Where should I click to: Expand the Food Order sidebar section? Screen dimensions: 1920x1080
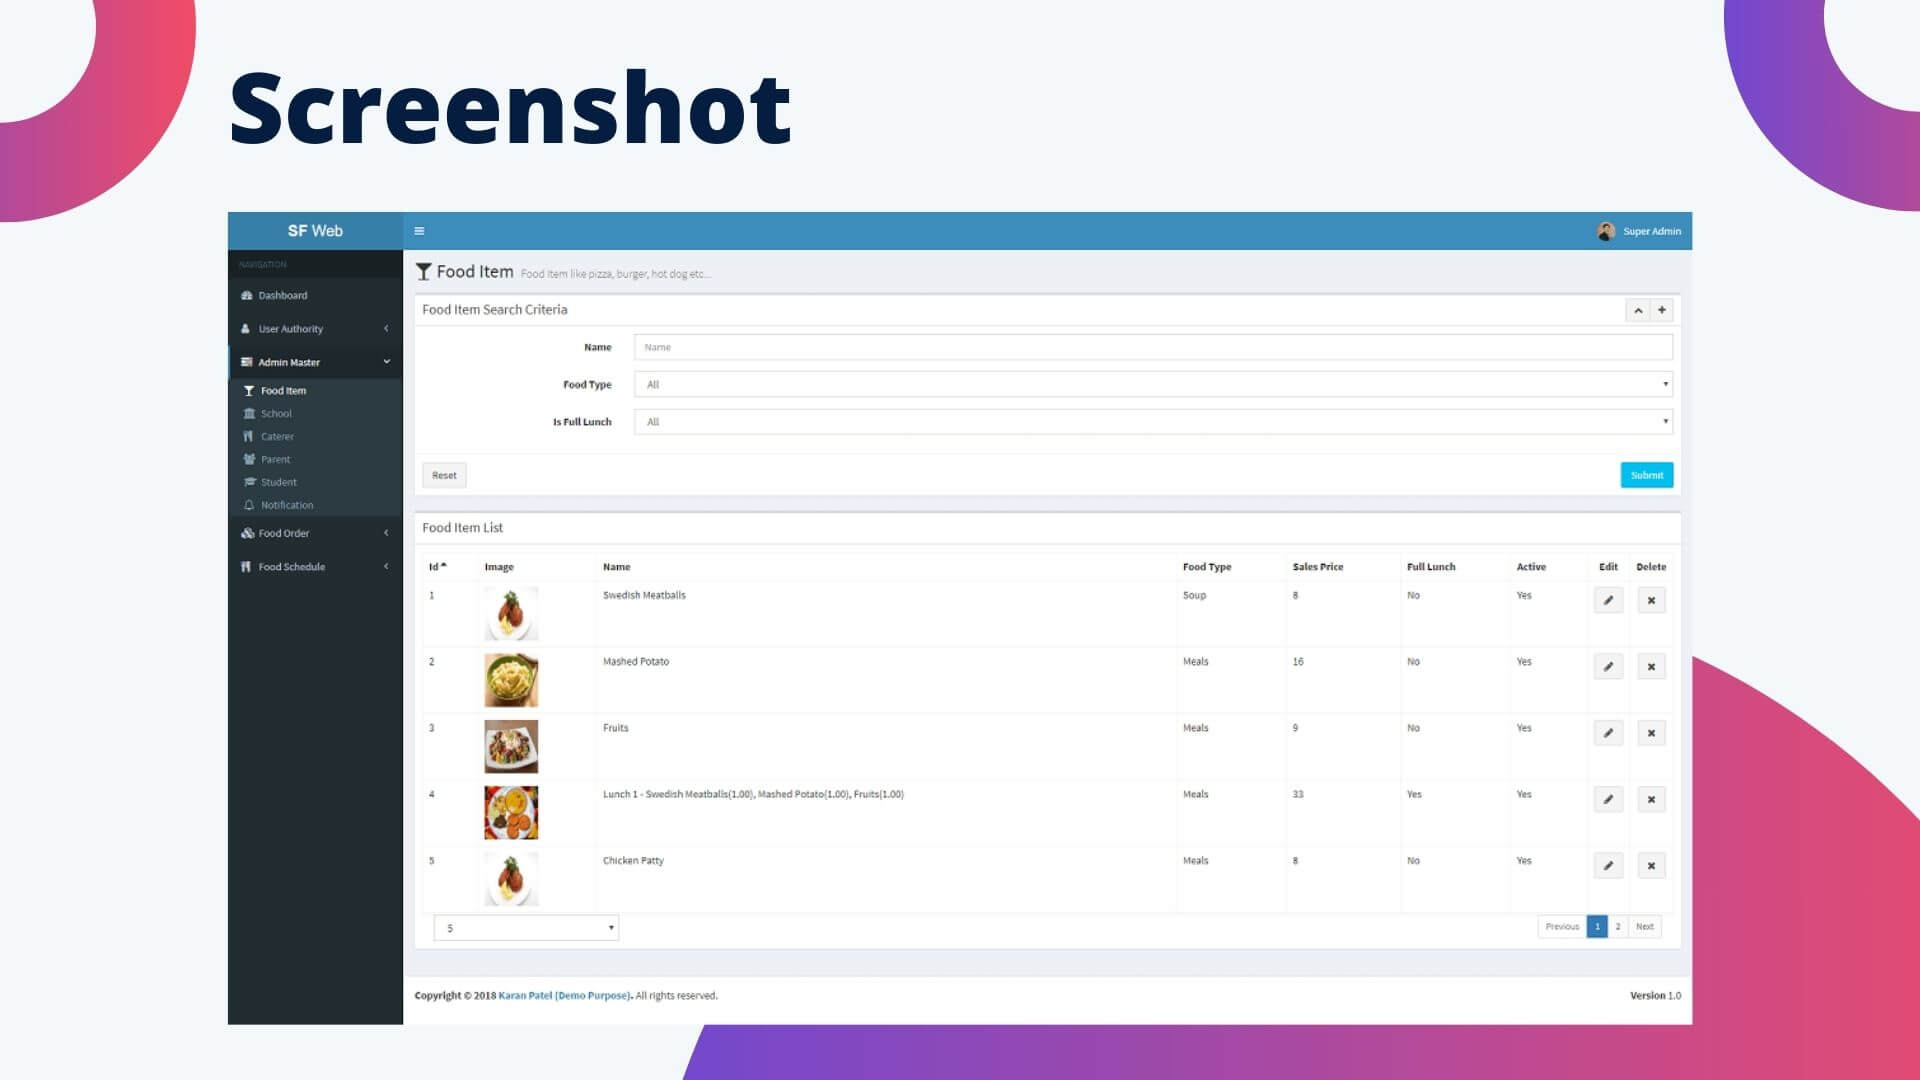(315, 534)
